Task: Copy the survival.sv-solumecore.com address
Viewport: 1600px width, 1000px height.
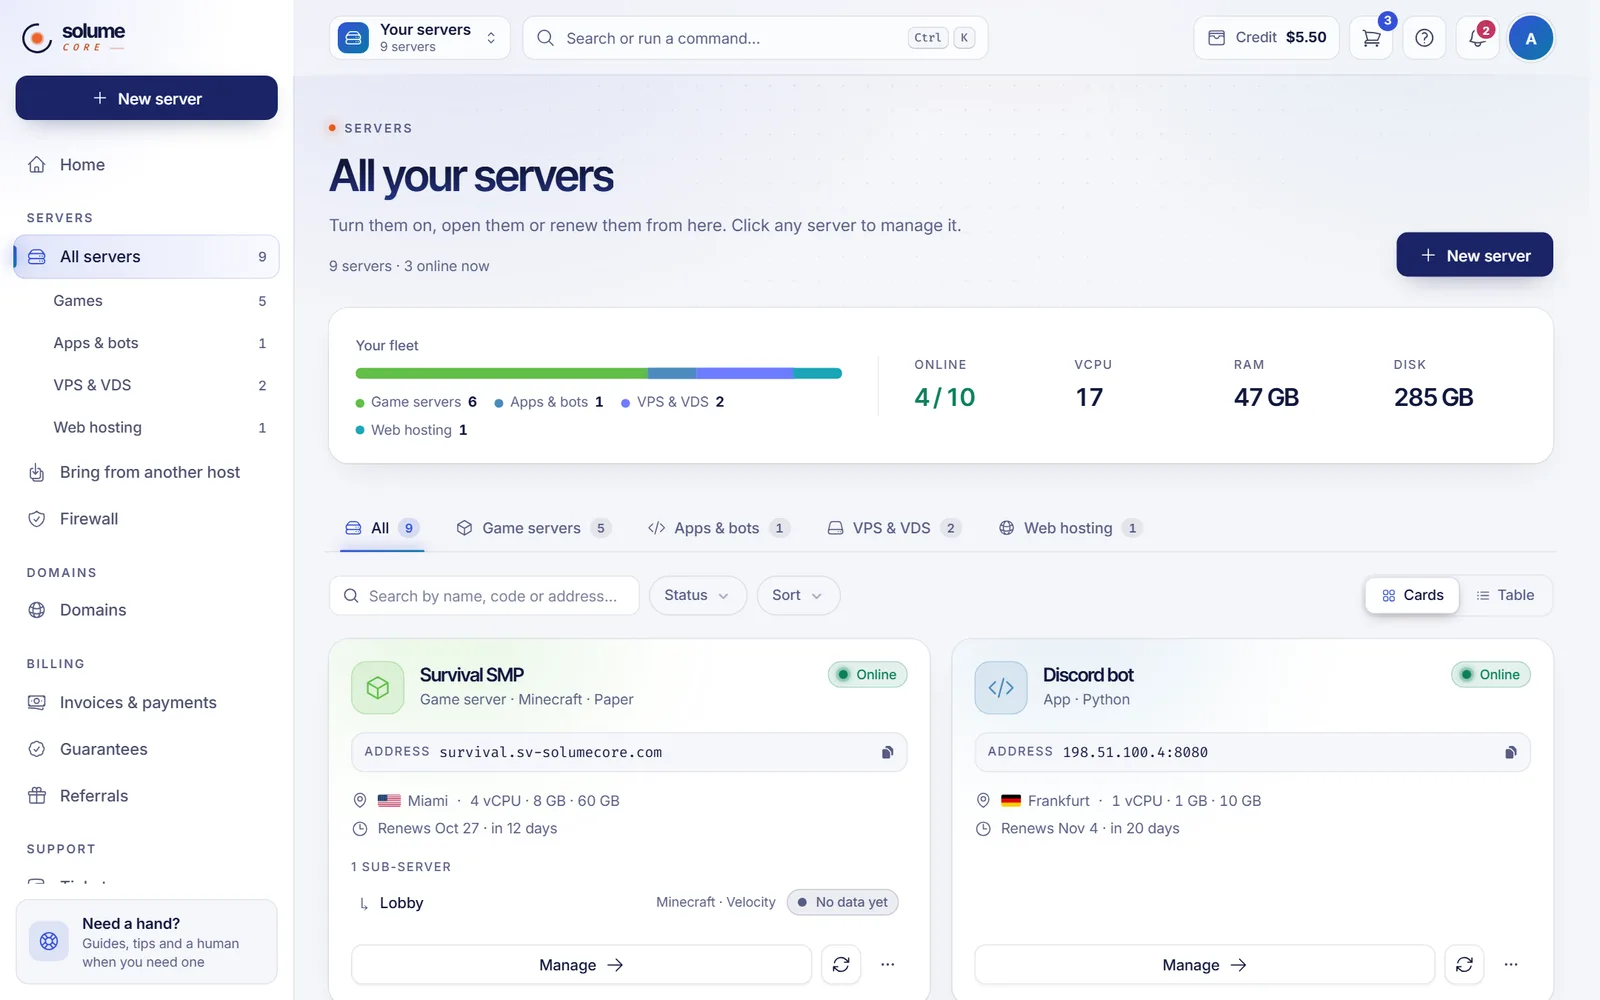Action: click(887, 752)
